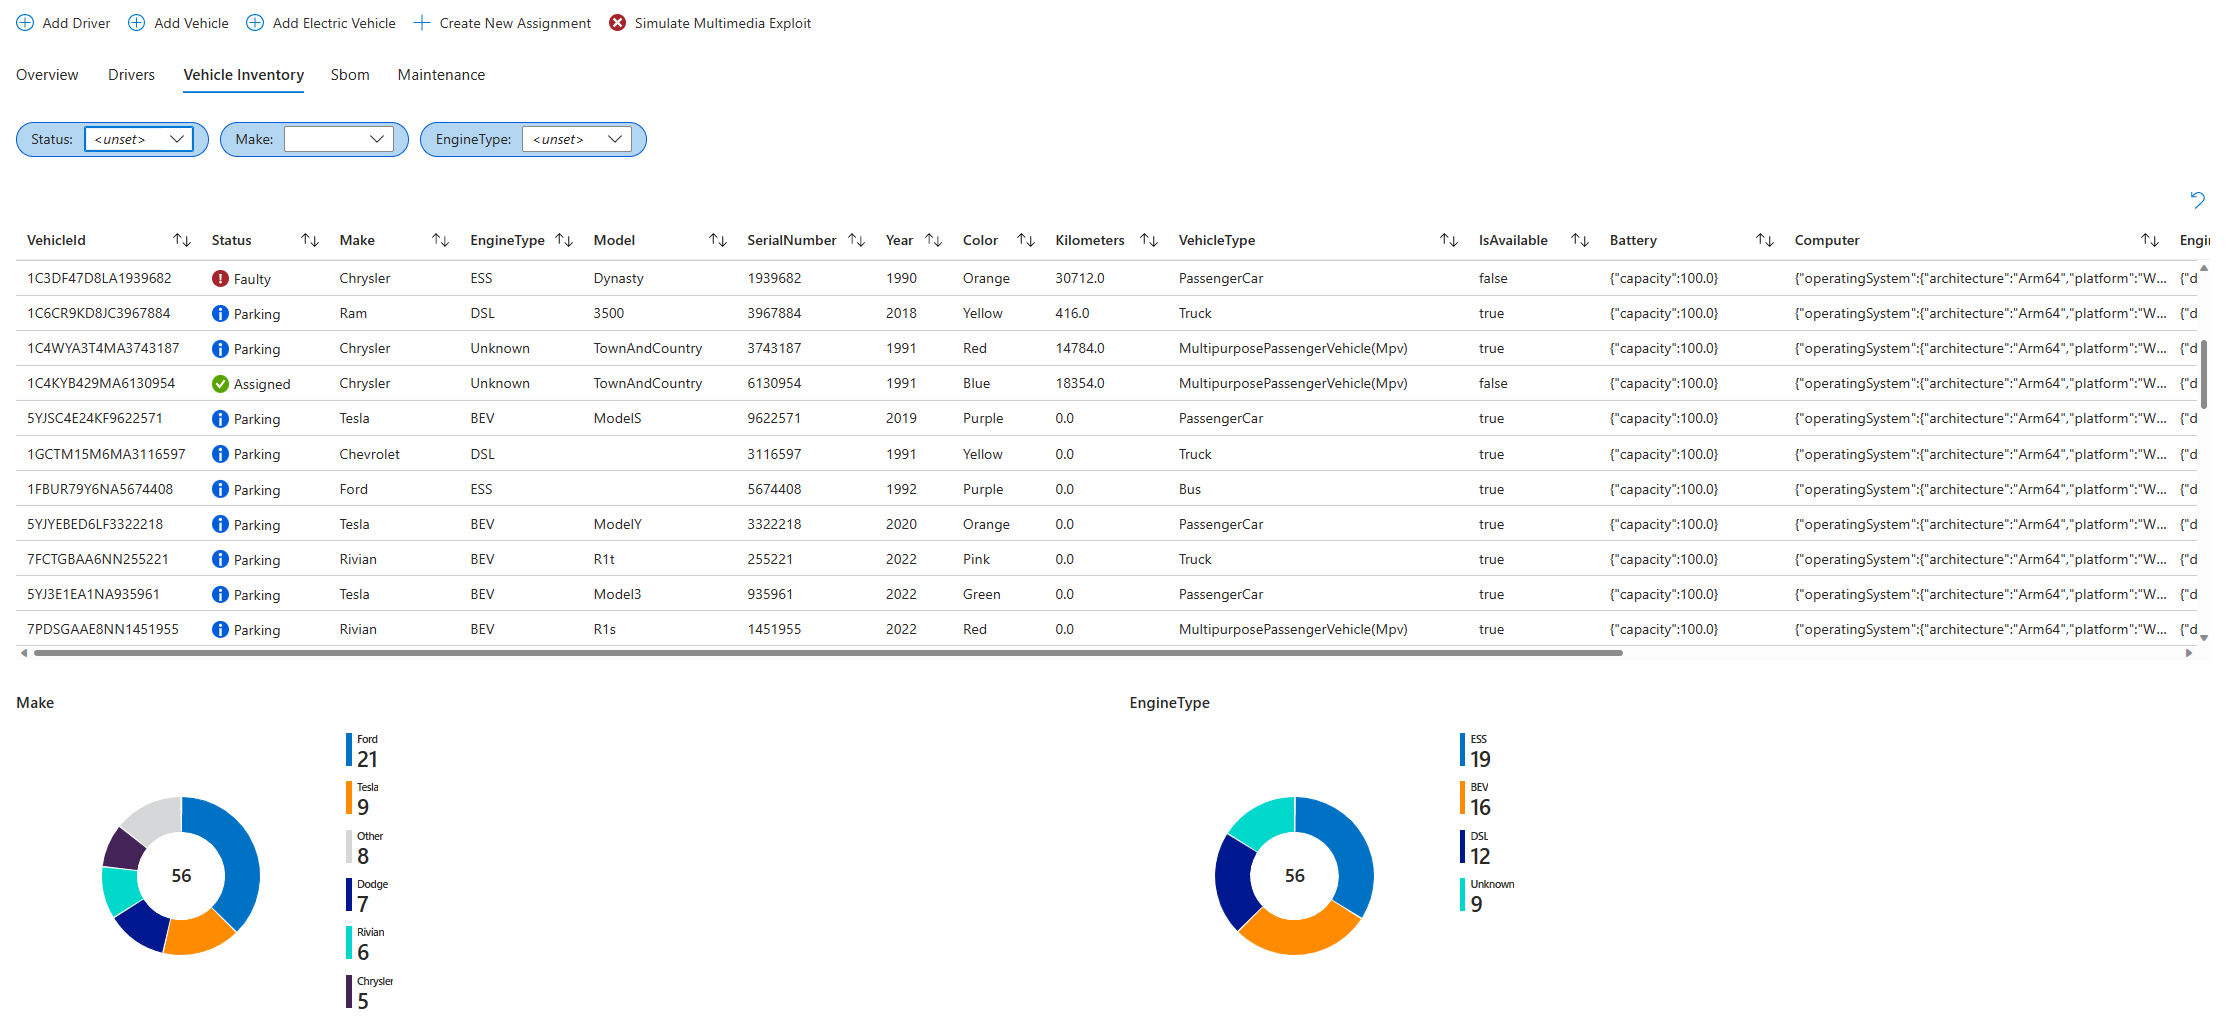Click the table horizontal scrollbar
2229x1021 pixels.
click(x=828, y=653)
